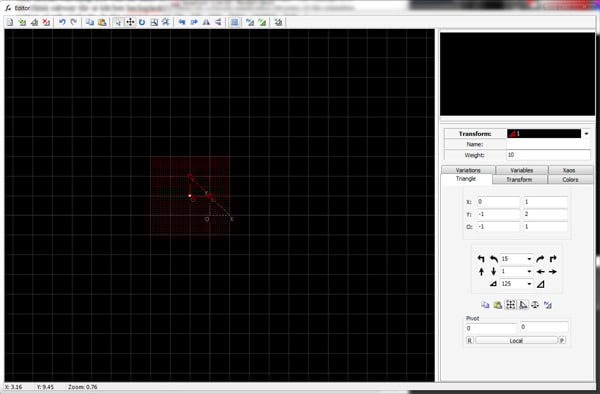The width and height of the screenshot is (600, 394).
Task: Activate the Rotate triangle mode
Action: (142, 22)
